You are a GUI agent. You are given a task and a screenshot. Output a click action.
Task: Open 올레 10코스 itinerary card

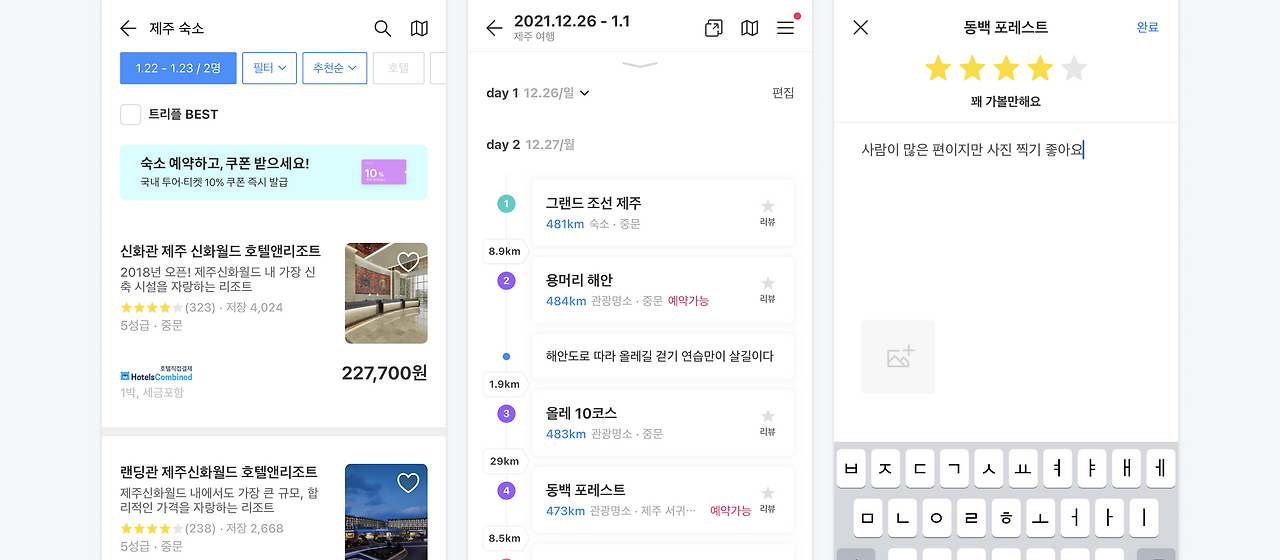pos(662,422)
